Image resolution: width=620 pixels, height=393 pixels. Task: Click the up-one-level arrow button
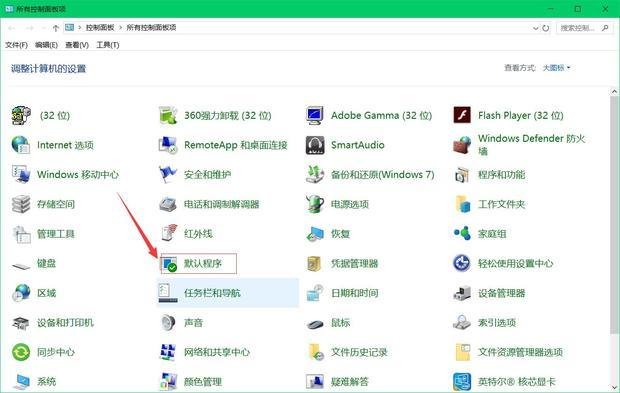tap(56, 28)
